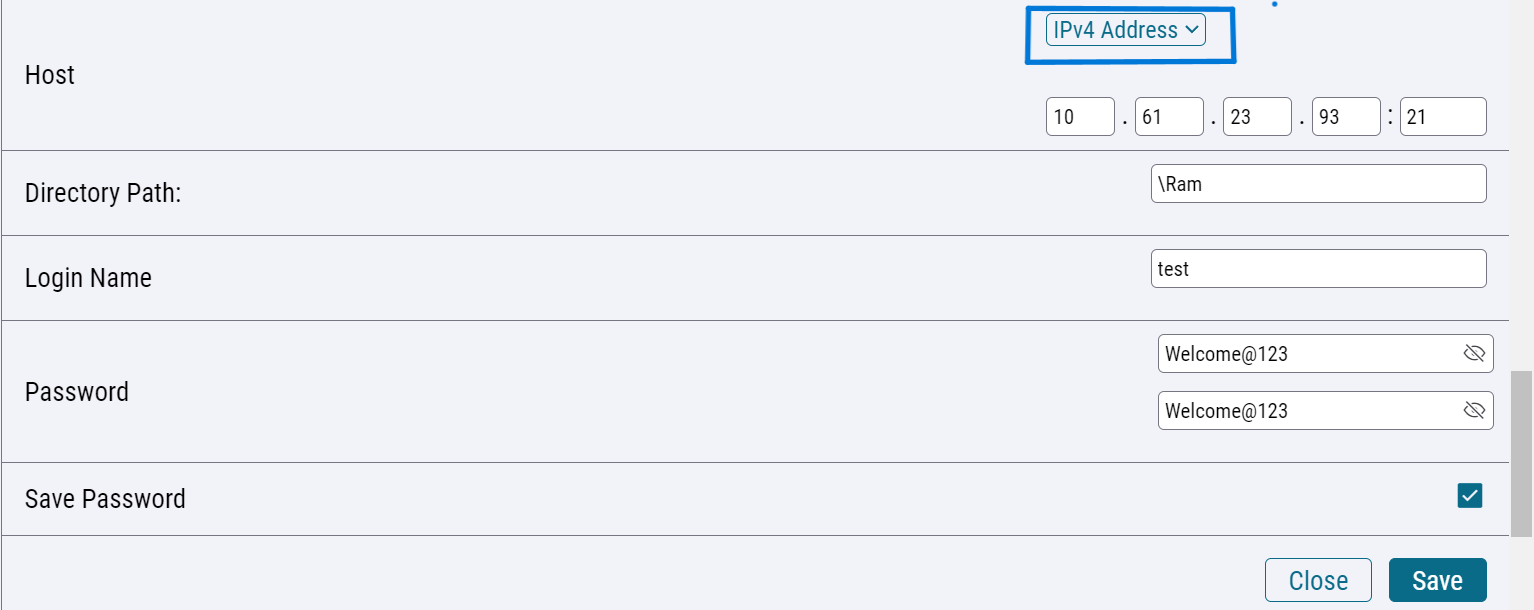Reveal the confirm password using eye icon
This screenshot has width=1534, height=610.
point(1474,410)
